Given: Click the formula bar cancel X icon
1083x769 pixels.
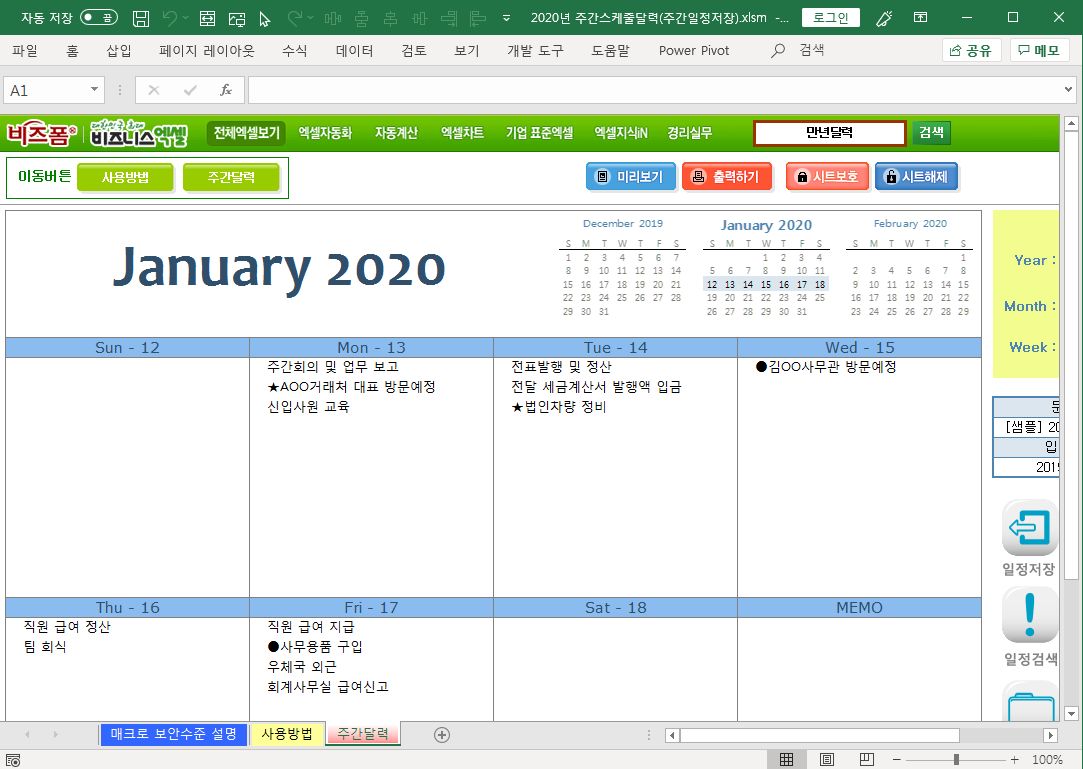Looking at the screenshot, I should click(153, 91).
